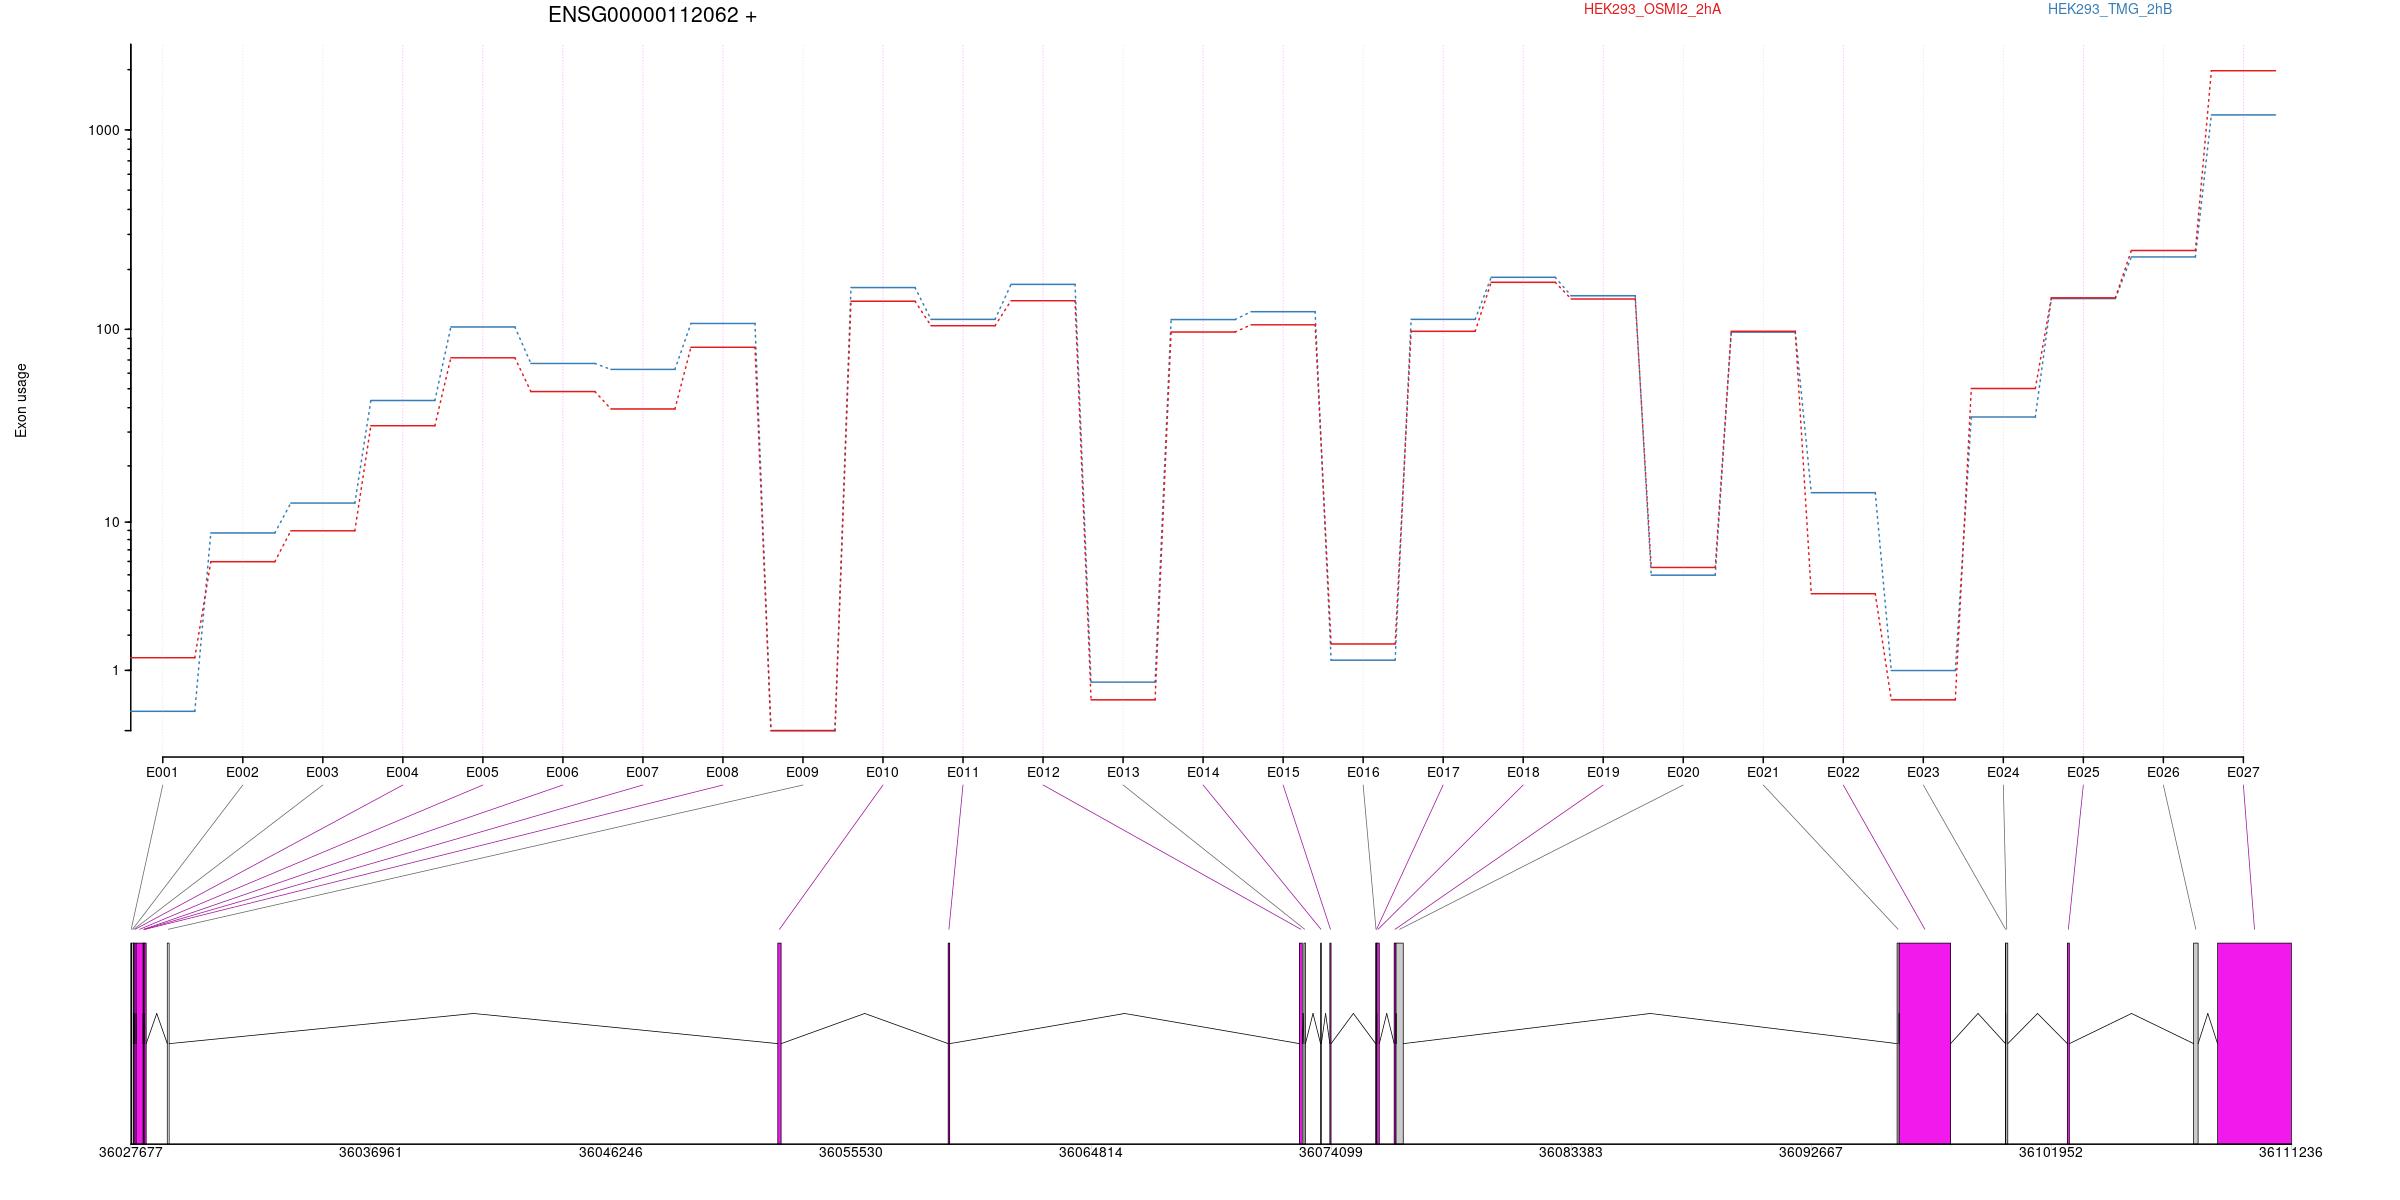2400x1200 pixels.
Task: Click the red E001 usage line segment
Action: 163,658
